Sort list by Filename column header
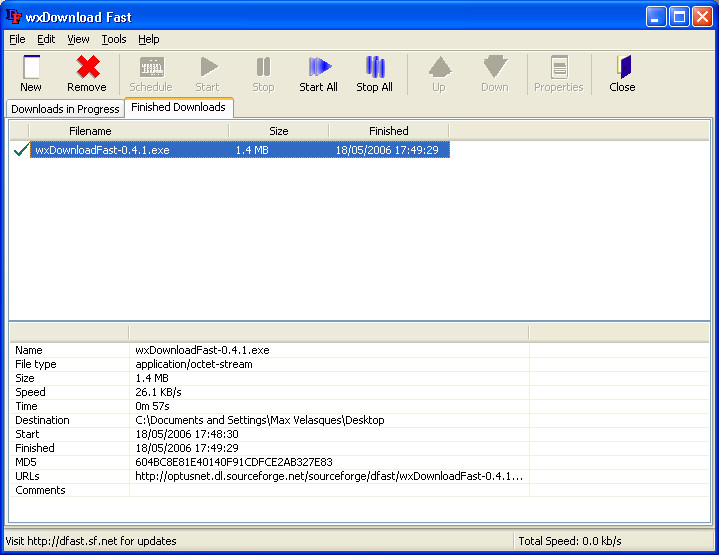 [128, 131]
